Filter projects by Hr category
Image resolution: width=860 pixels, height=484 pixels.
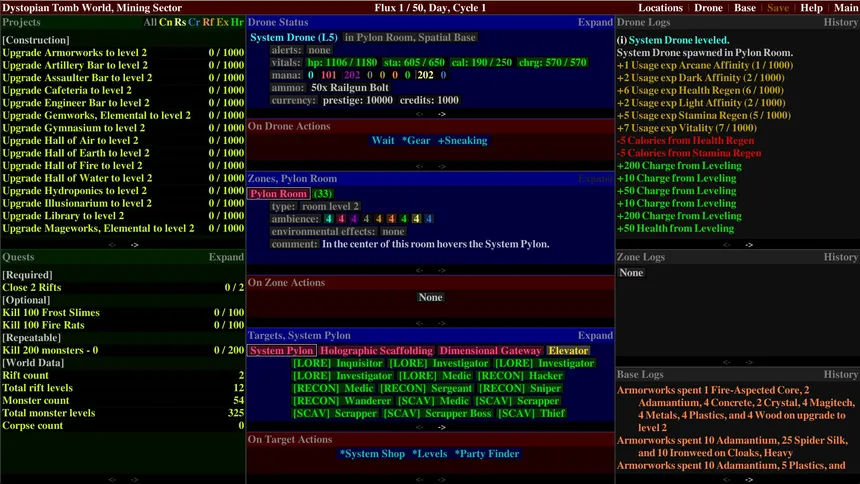point(237,22)
